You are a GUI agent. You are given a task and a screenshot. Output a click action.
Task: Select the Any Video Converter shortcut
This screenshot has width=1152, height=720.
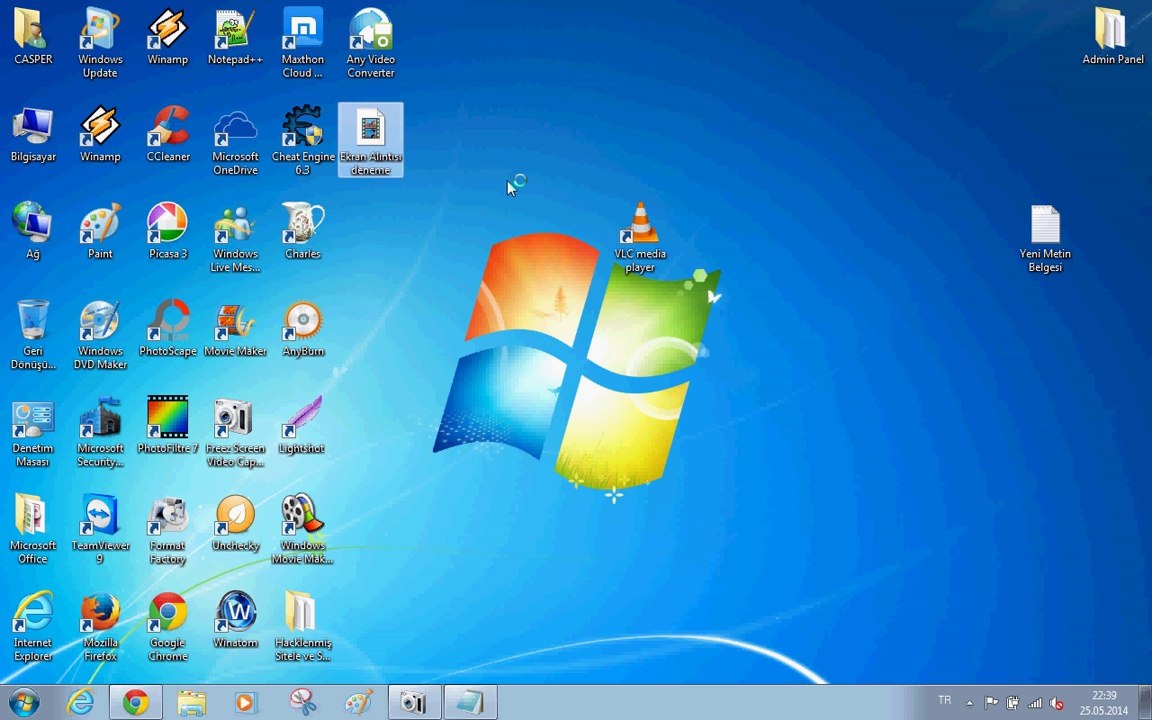tap(371, 43)
